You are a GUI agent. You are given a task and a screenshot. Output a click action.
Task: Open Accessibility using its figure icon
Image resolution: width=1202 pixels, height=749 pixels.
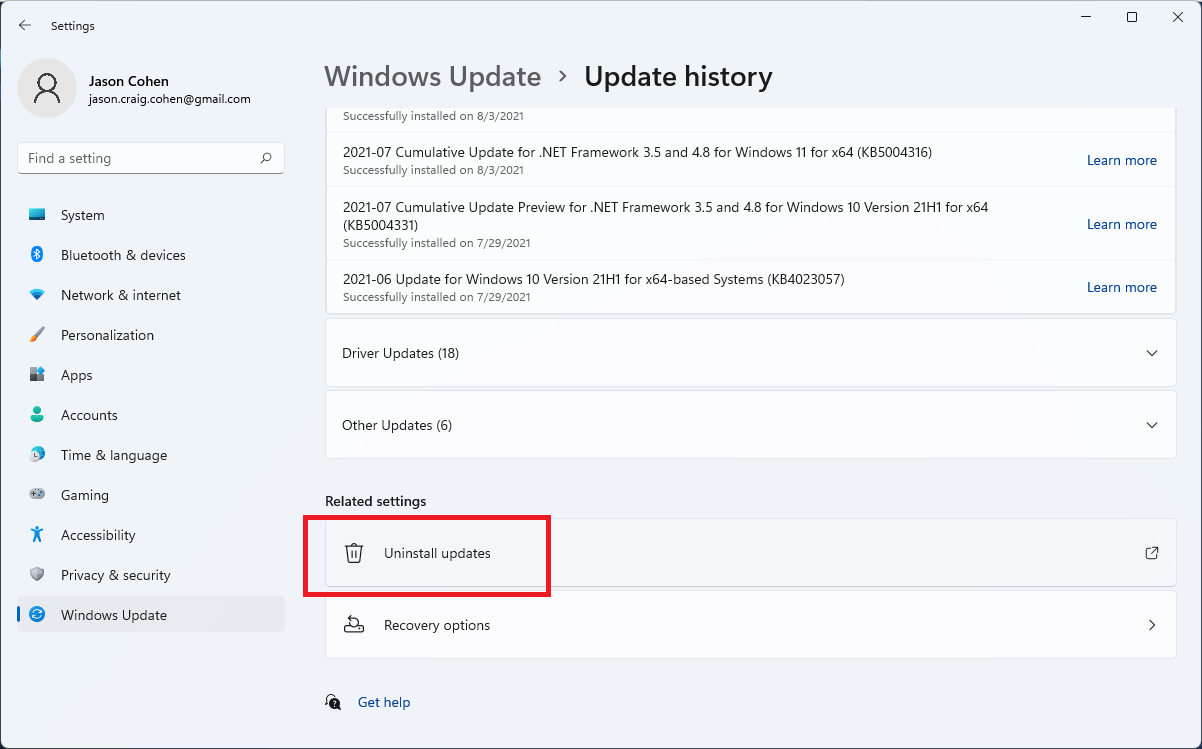(37, 535)
